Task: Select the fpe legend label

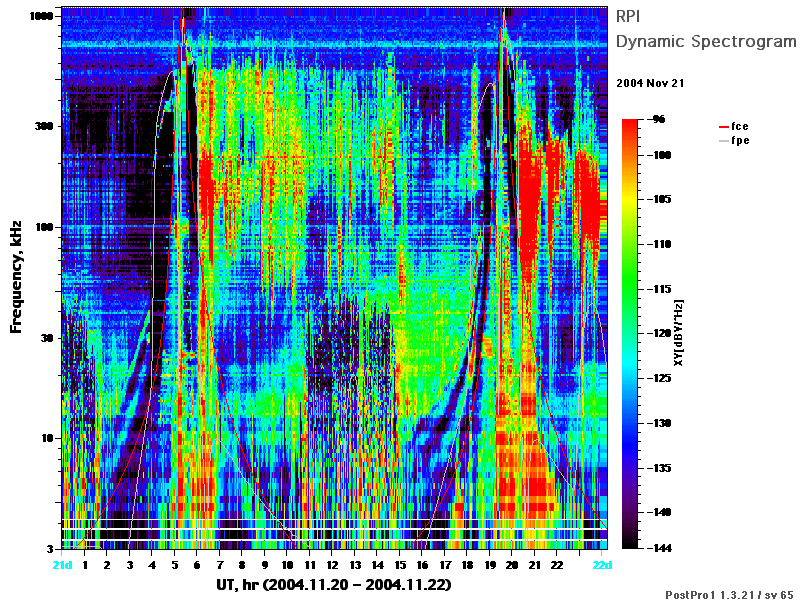Action: click(740, 140)
